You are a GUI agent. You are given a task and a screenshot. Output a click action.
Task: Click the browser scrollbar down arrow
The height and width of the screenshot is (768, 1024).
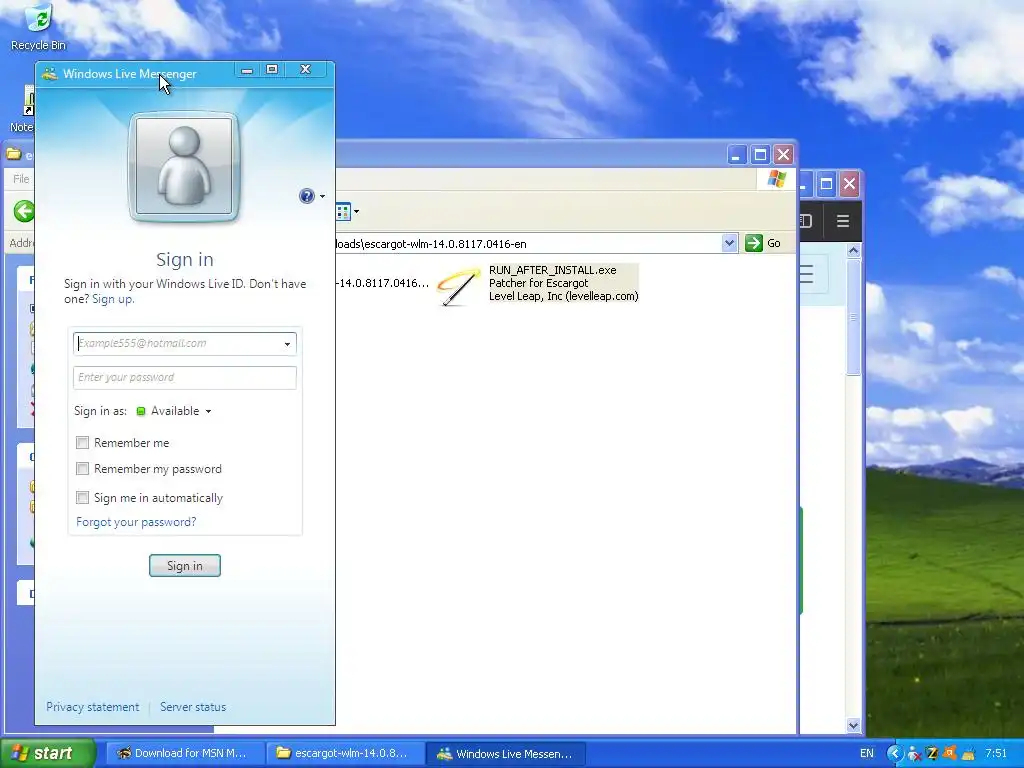[x=853, y=725]
